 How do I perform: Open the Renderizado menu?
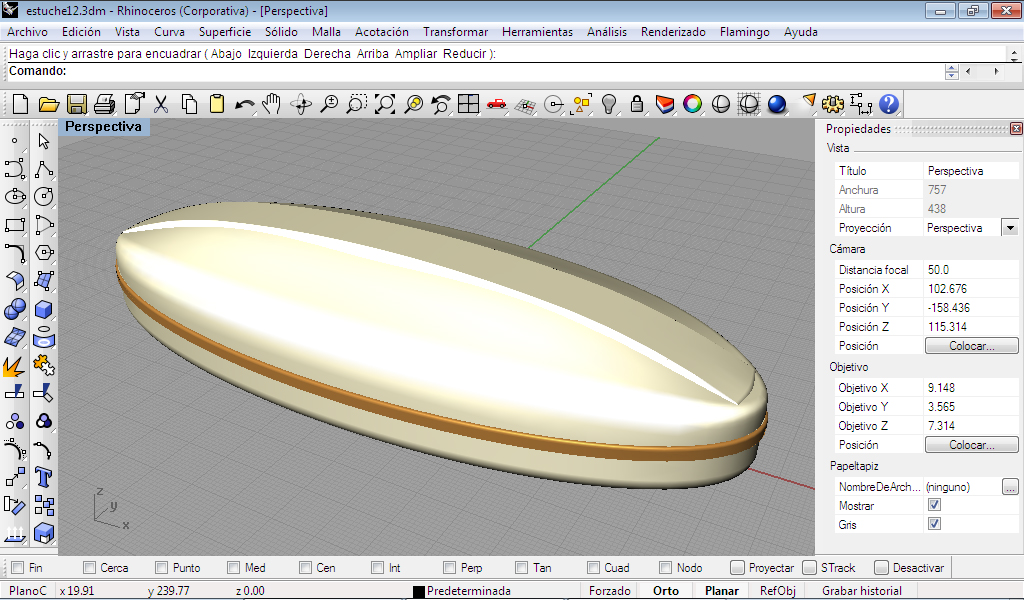673,32
